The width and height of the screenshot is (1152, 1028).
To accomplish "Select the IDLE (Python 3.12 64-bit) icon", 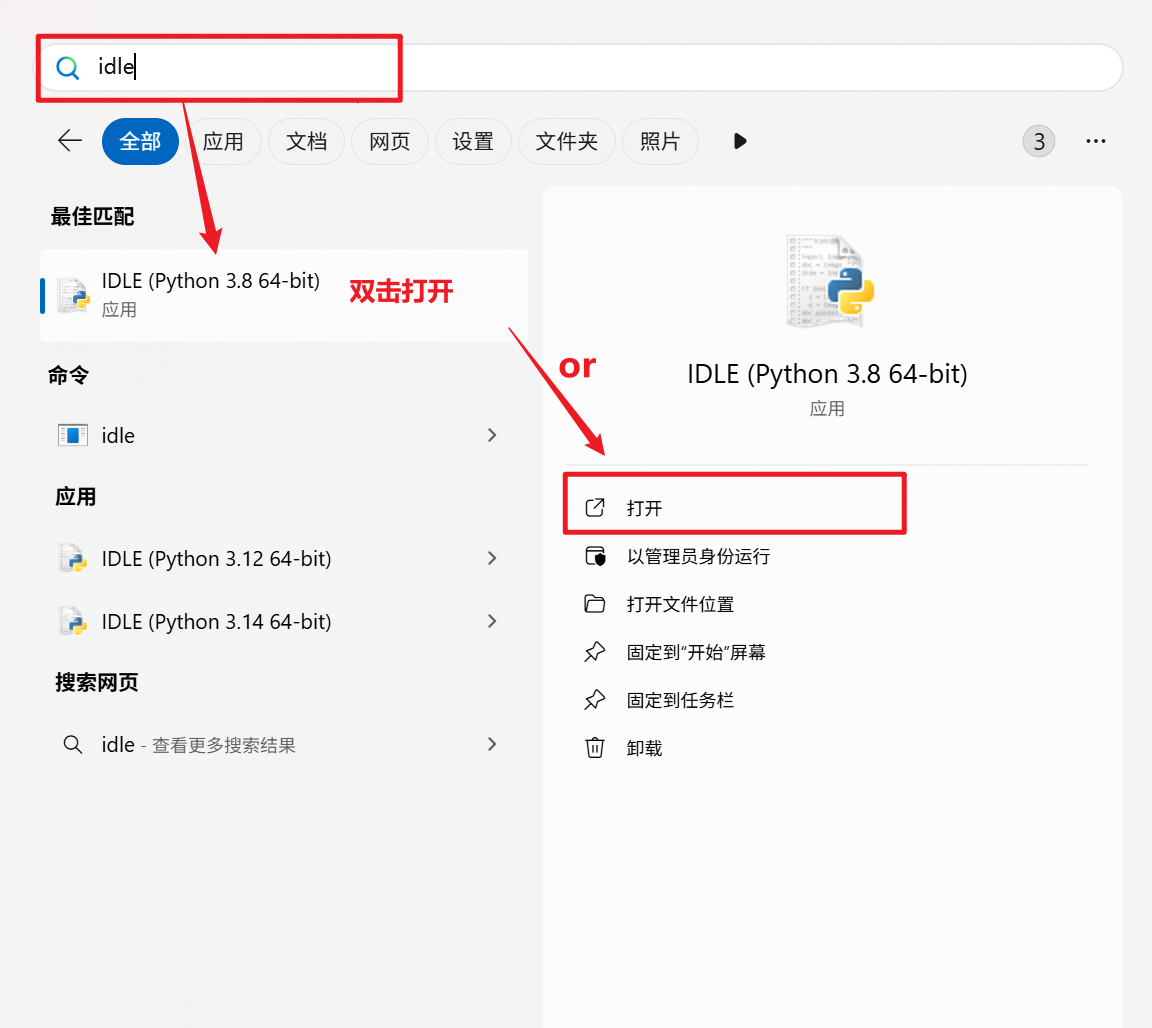I will (x=70, y=559).
